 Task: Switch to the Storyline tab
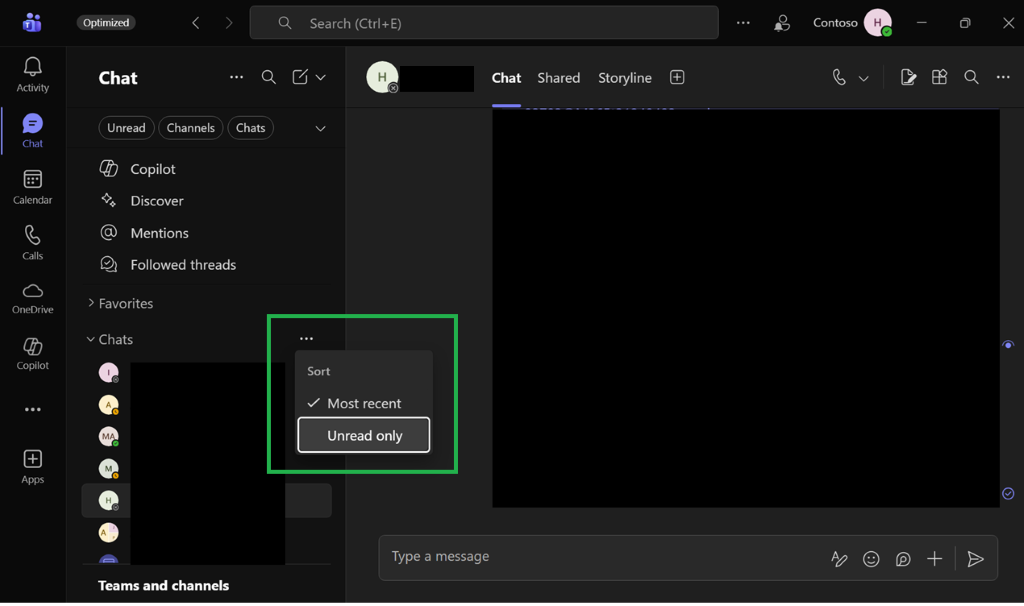coord(624,78)
